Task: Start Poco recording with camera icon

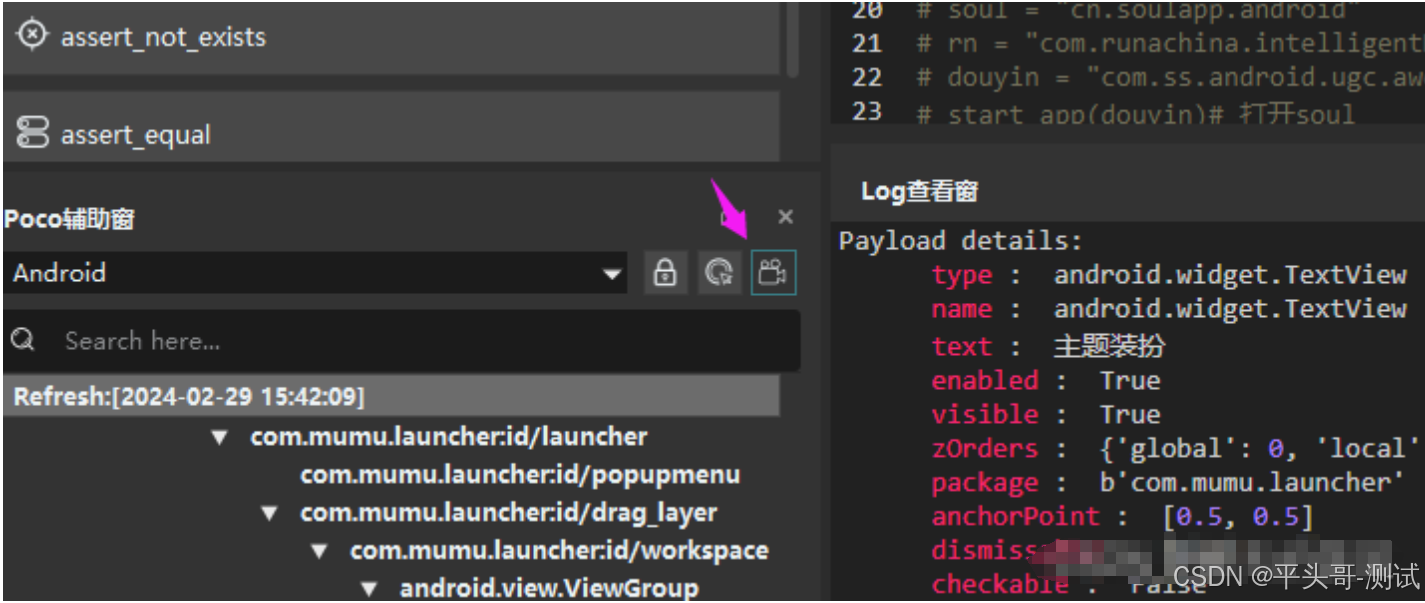Action: point(773,273)
